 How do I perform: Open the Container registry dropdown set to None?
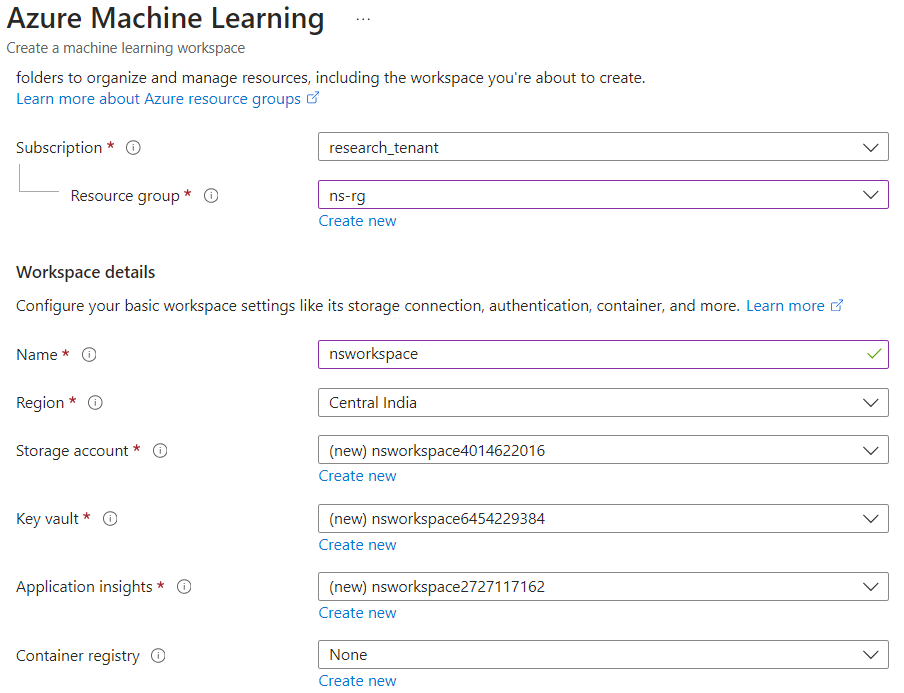(602, 655)
